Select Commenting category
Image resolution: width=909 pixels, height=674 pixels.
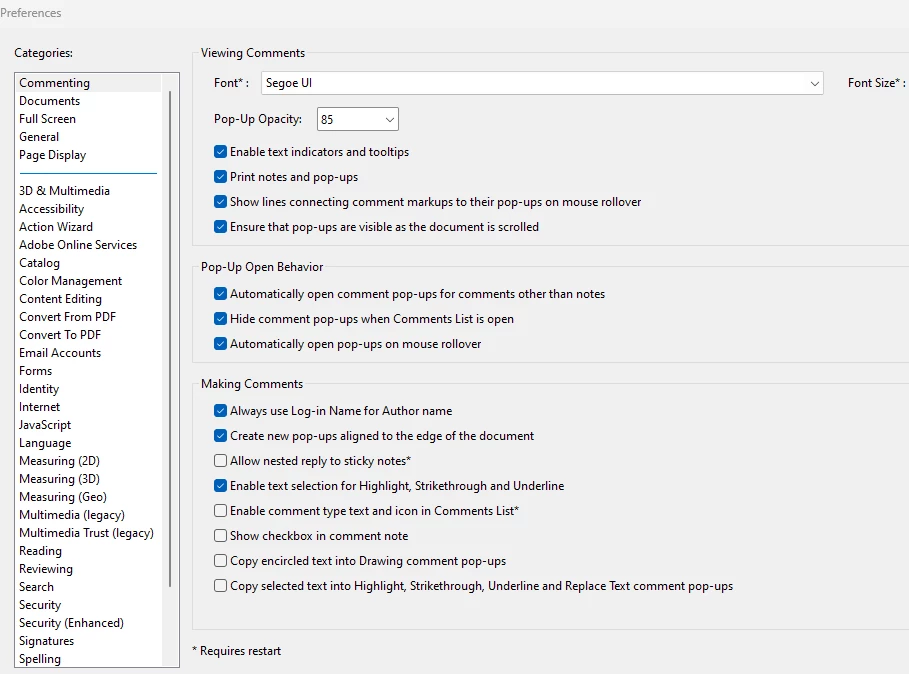coord(89,83)
